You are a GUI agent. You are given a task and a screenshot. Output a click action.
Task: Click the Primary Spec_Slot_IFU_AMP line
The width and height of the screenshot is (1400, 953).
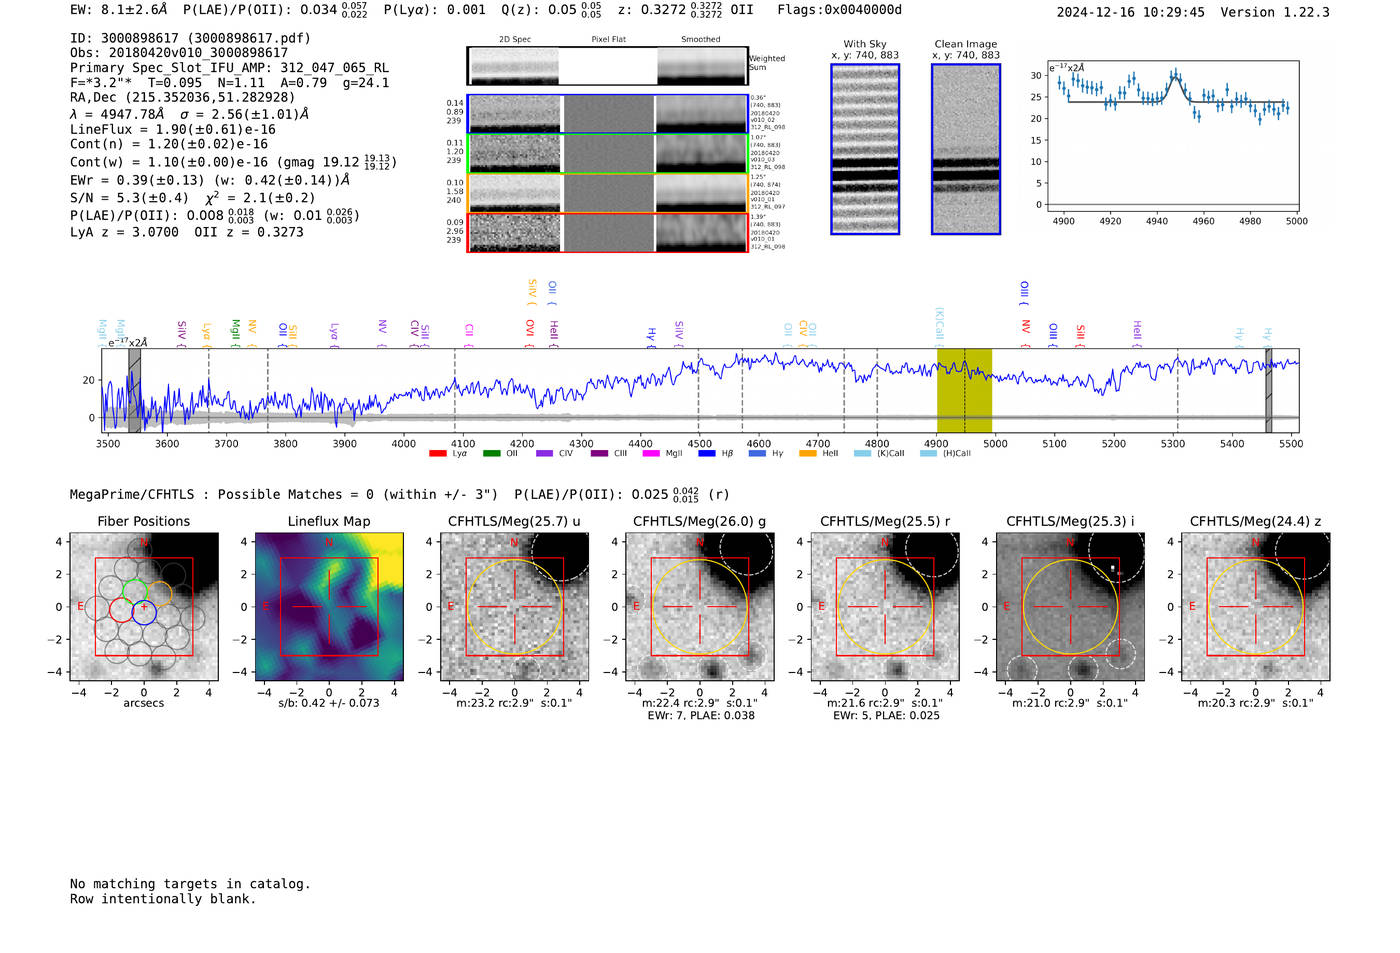(229, 68)
